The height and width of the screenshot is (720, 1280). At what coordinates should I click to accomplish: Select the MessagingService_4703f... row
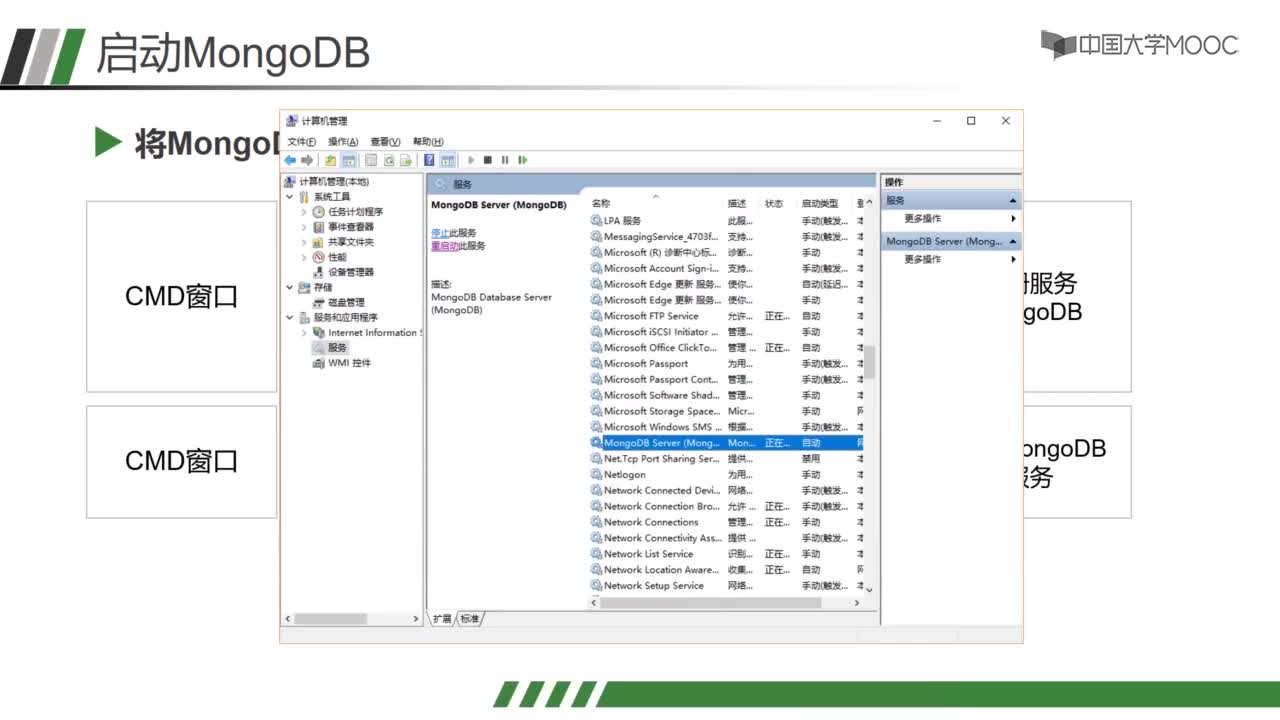pyautogui.click(x=727, y=237)
